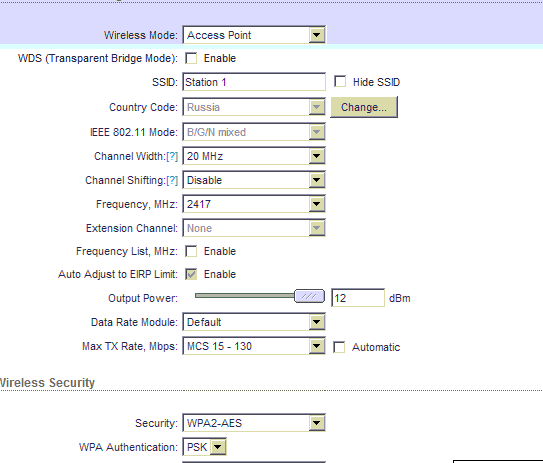Screen dimensions: 543x463
Task: Open the Data Rate Module dropdown
Action: [x=254, y=322]
